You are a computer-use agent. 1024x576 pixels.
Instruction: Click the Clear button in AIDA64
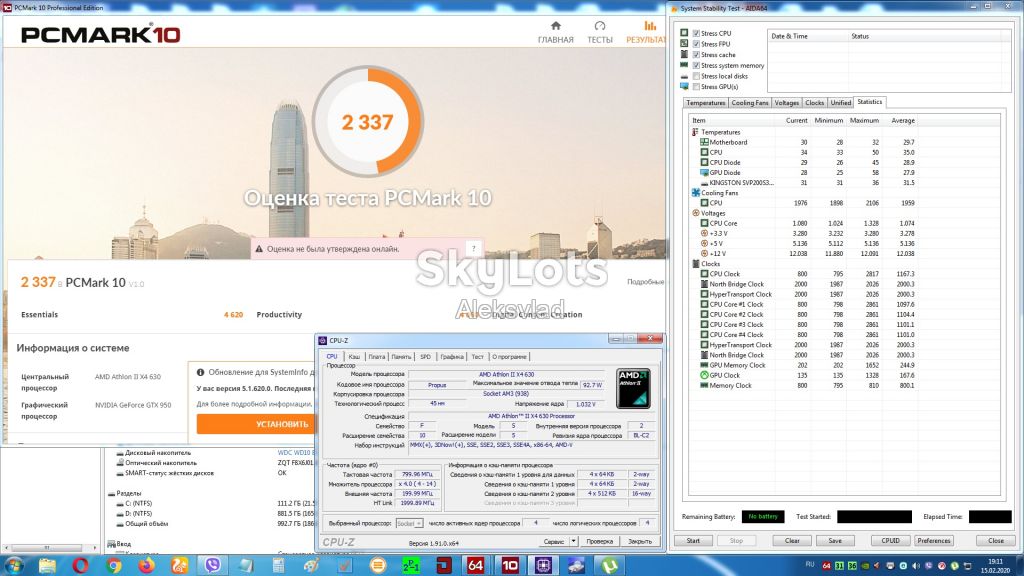tap(792, 541)
